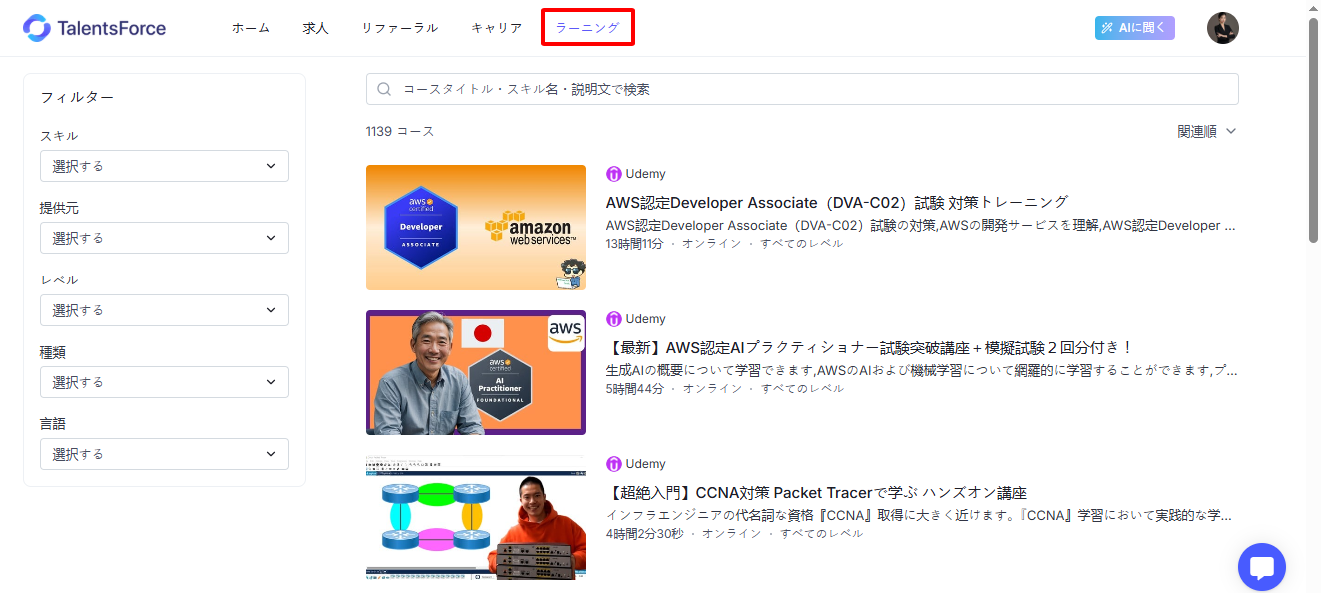Click the search magnifier icon
Screen dimensions: 1321x593
point(384,89)
